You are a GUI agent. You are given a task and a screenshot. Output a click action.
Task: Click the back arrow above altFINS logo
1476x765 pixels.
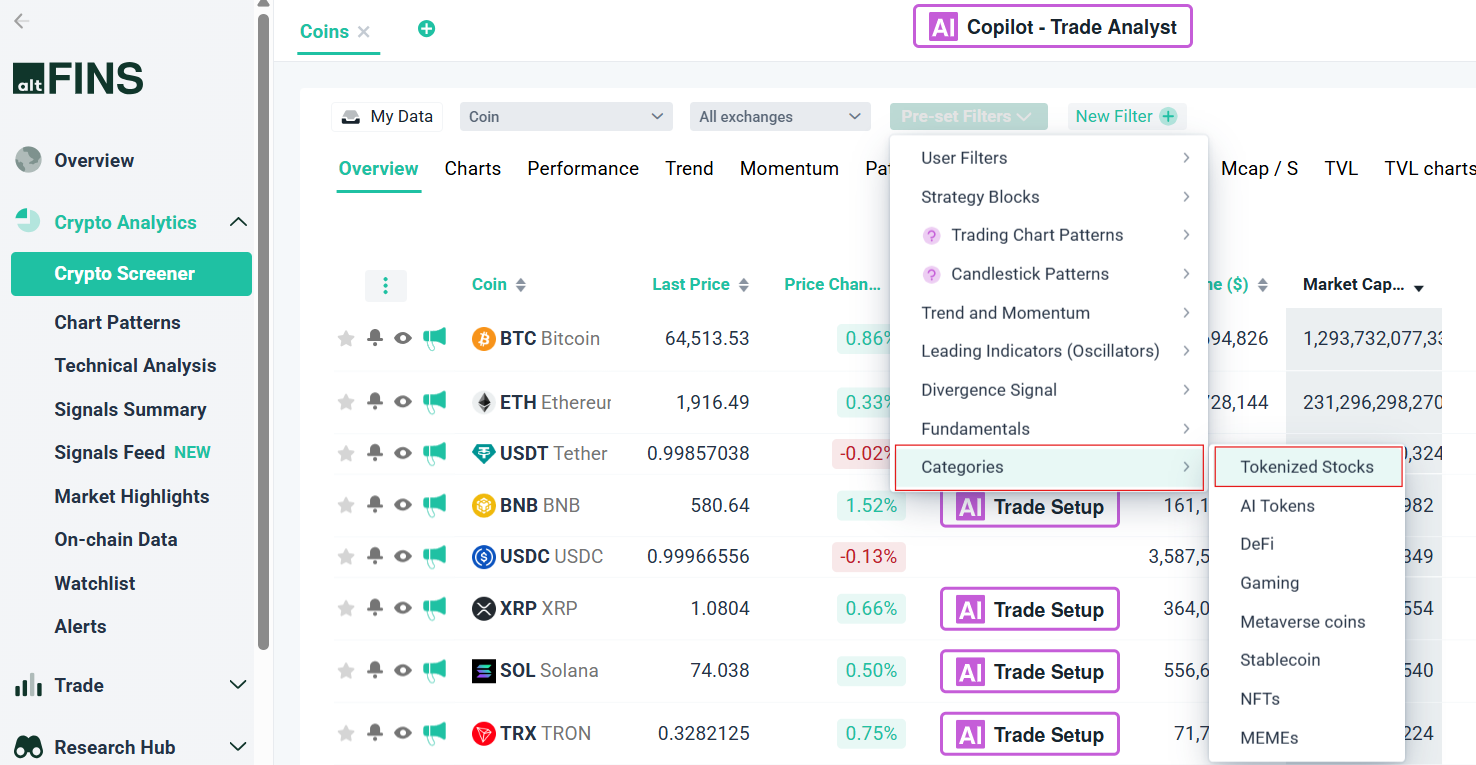(21, 21)
